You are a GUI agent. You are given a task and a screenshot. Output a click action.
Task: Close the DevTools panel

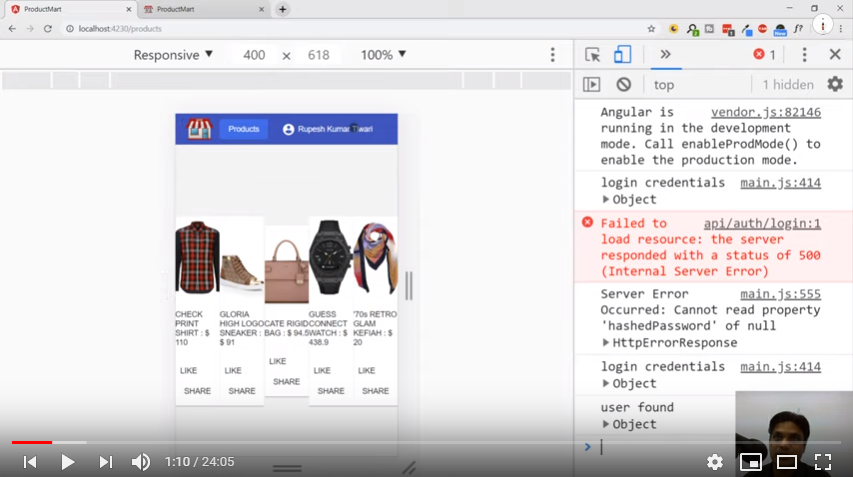835,55
